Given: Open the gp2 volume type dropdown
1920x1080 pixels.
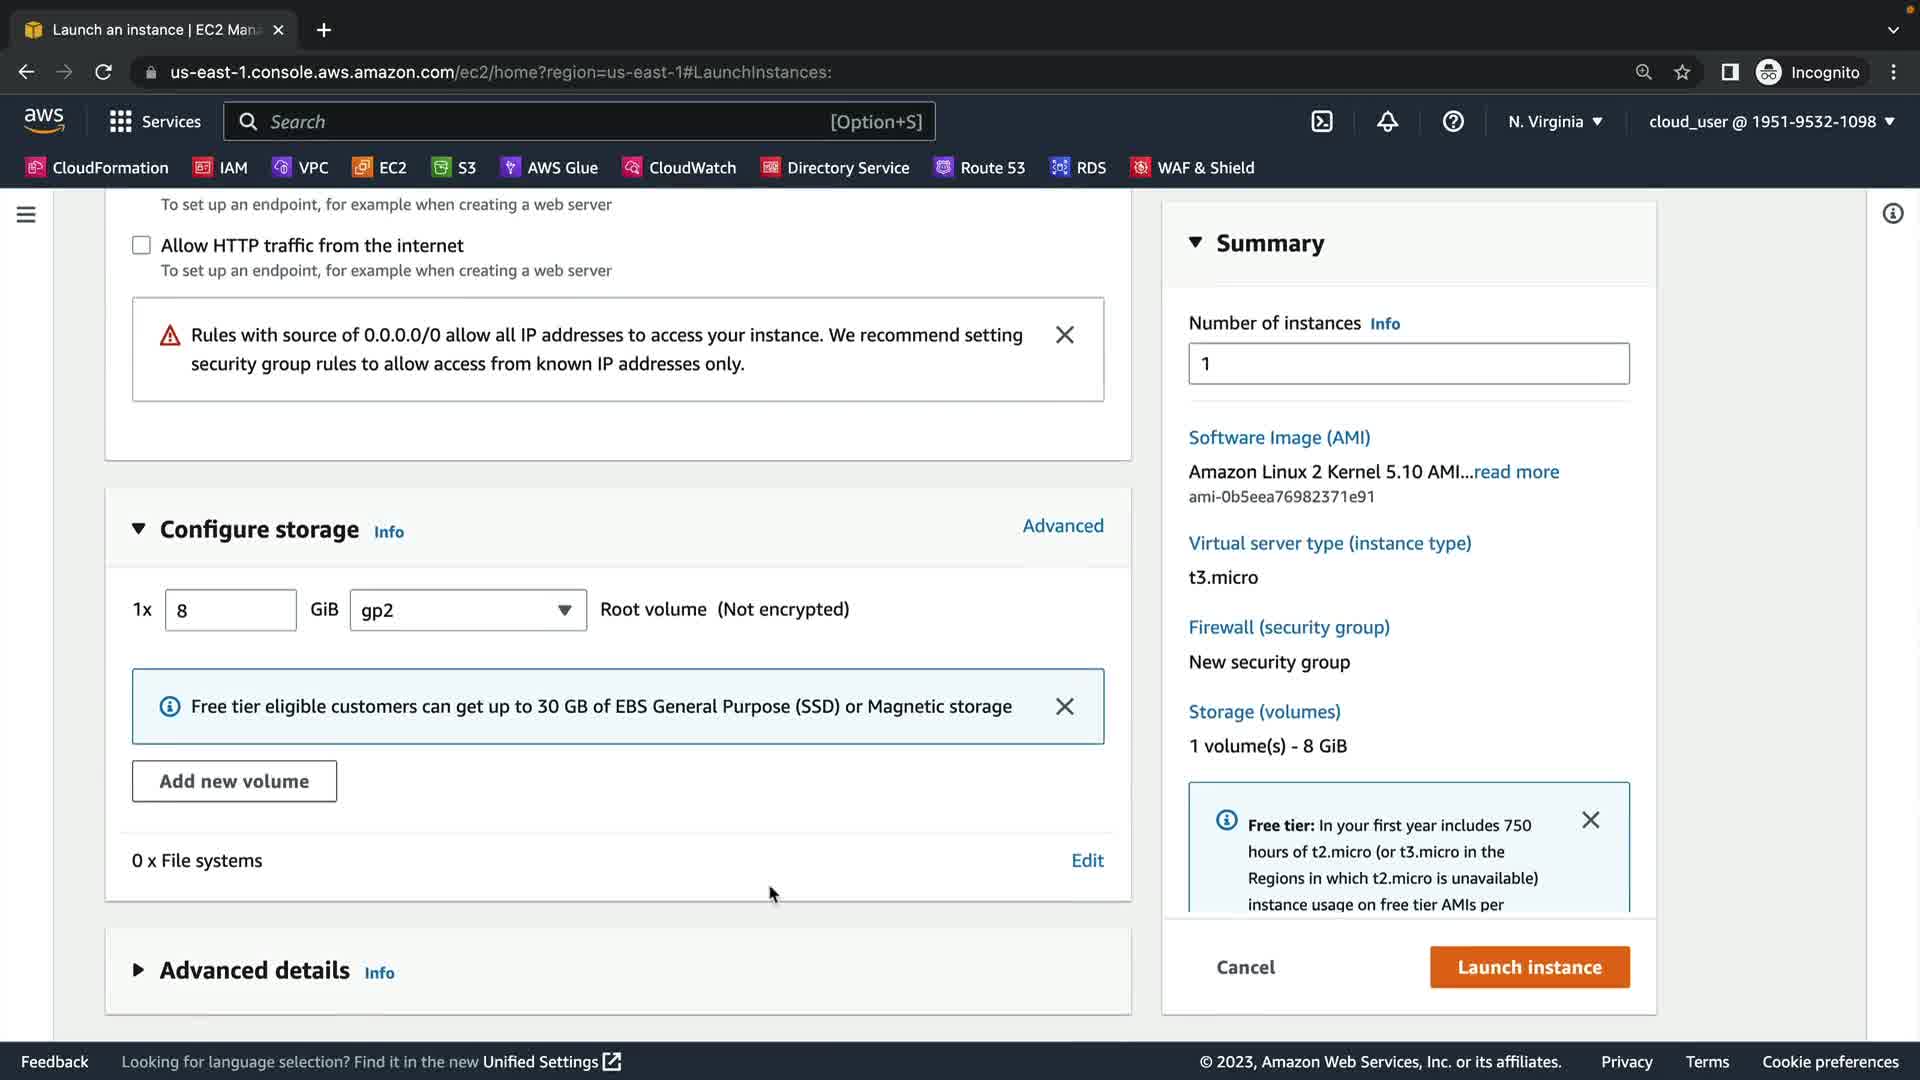Looking at the screenshot, I should (467, 610).
